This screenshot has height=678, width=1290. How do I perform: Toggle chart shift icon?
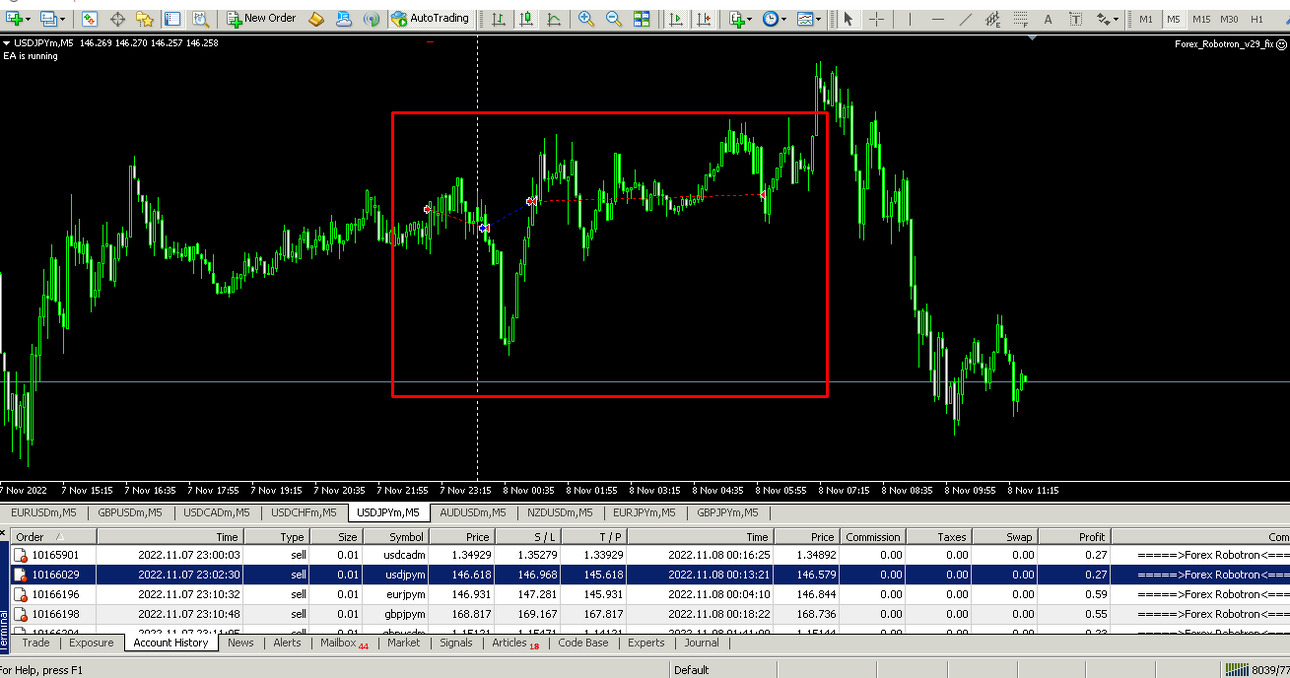[704, 19]
